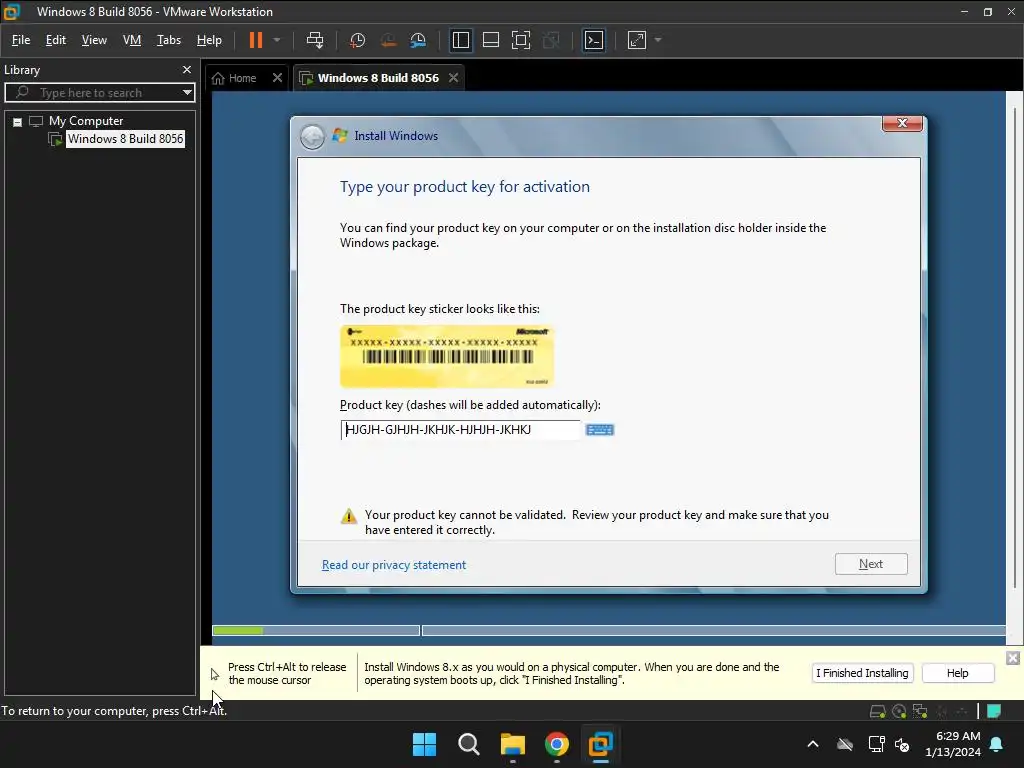Click the product key sticker image
Viewport: 1024px width, 768px height.
tap(447, 357)
